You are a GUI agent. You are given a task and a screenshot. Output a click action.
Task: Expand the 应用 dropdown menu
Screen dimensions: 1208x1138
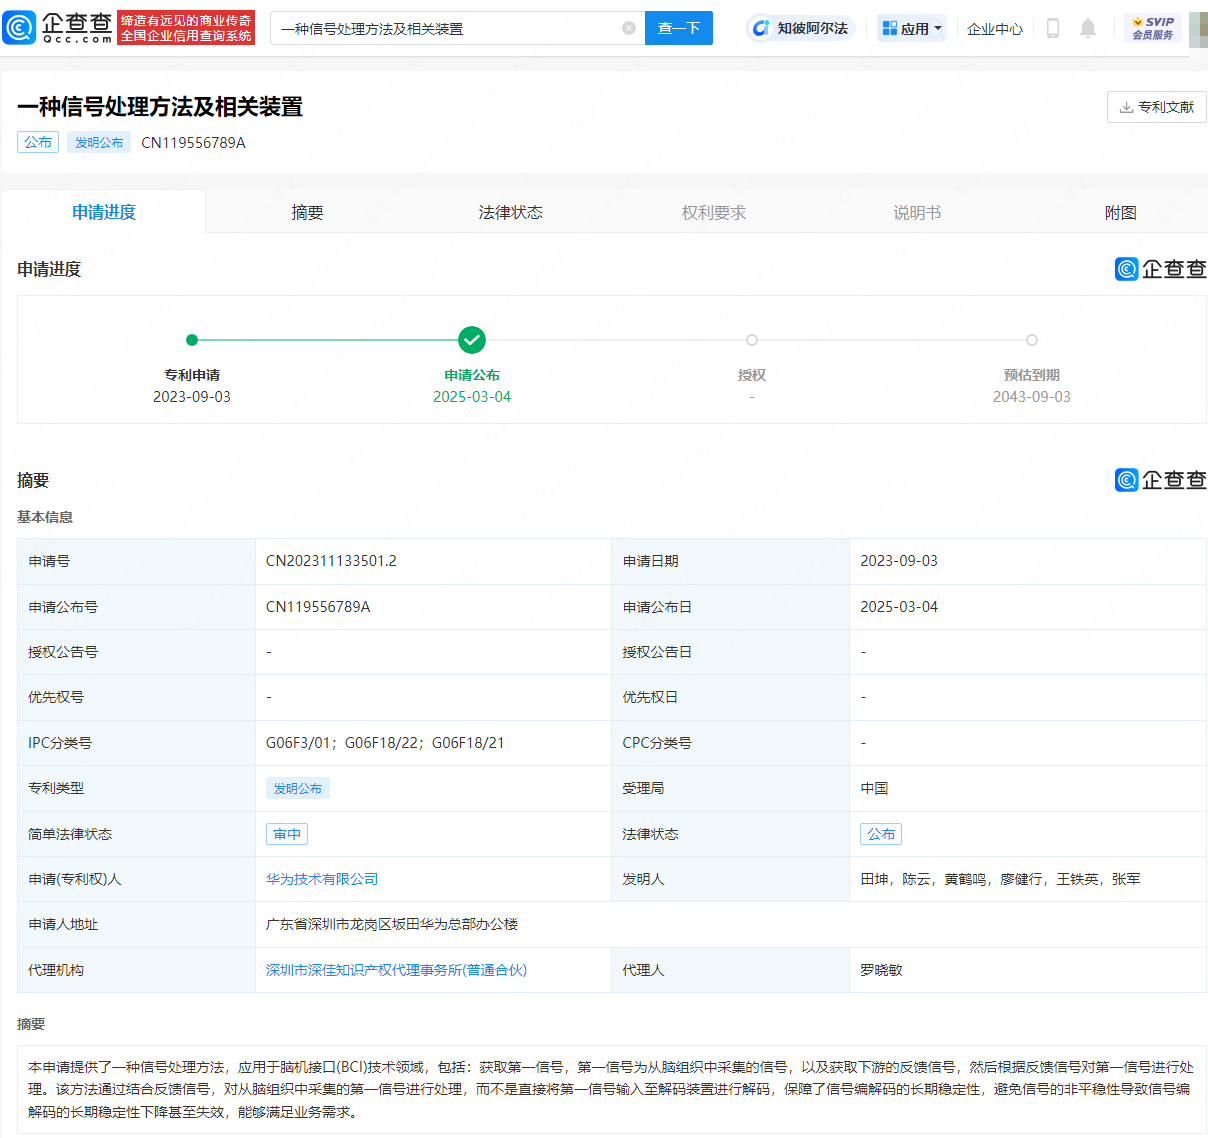912,28
